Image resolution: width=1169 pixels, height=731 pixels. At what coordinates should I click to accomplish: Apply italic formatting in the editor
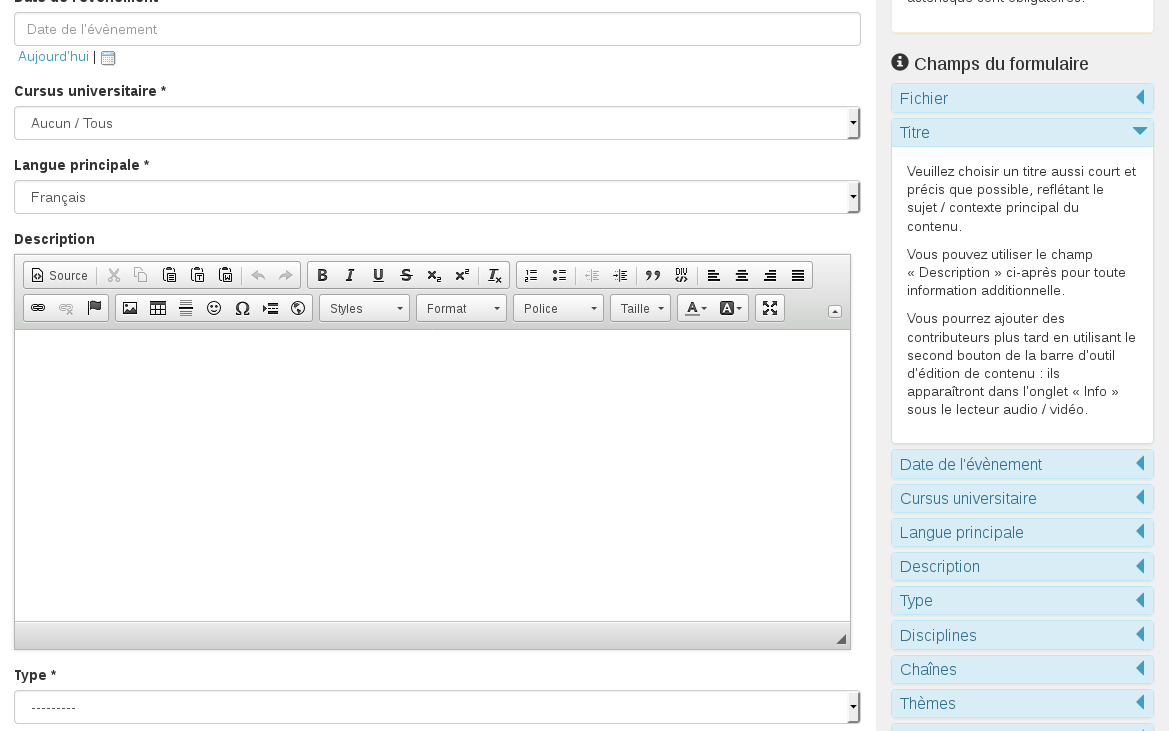click(x=350, y=275)
